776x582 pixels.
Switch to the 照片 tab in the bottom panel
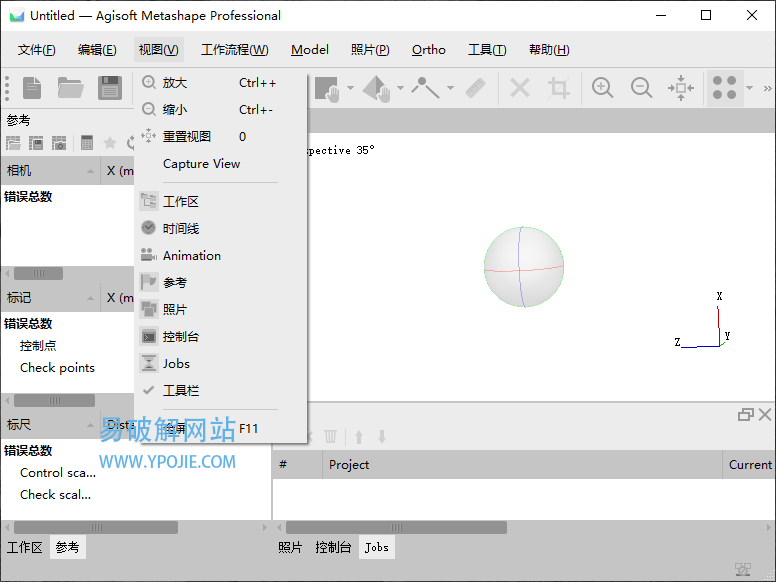[x=290, y=547]
